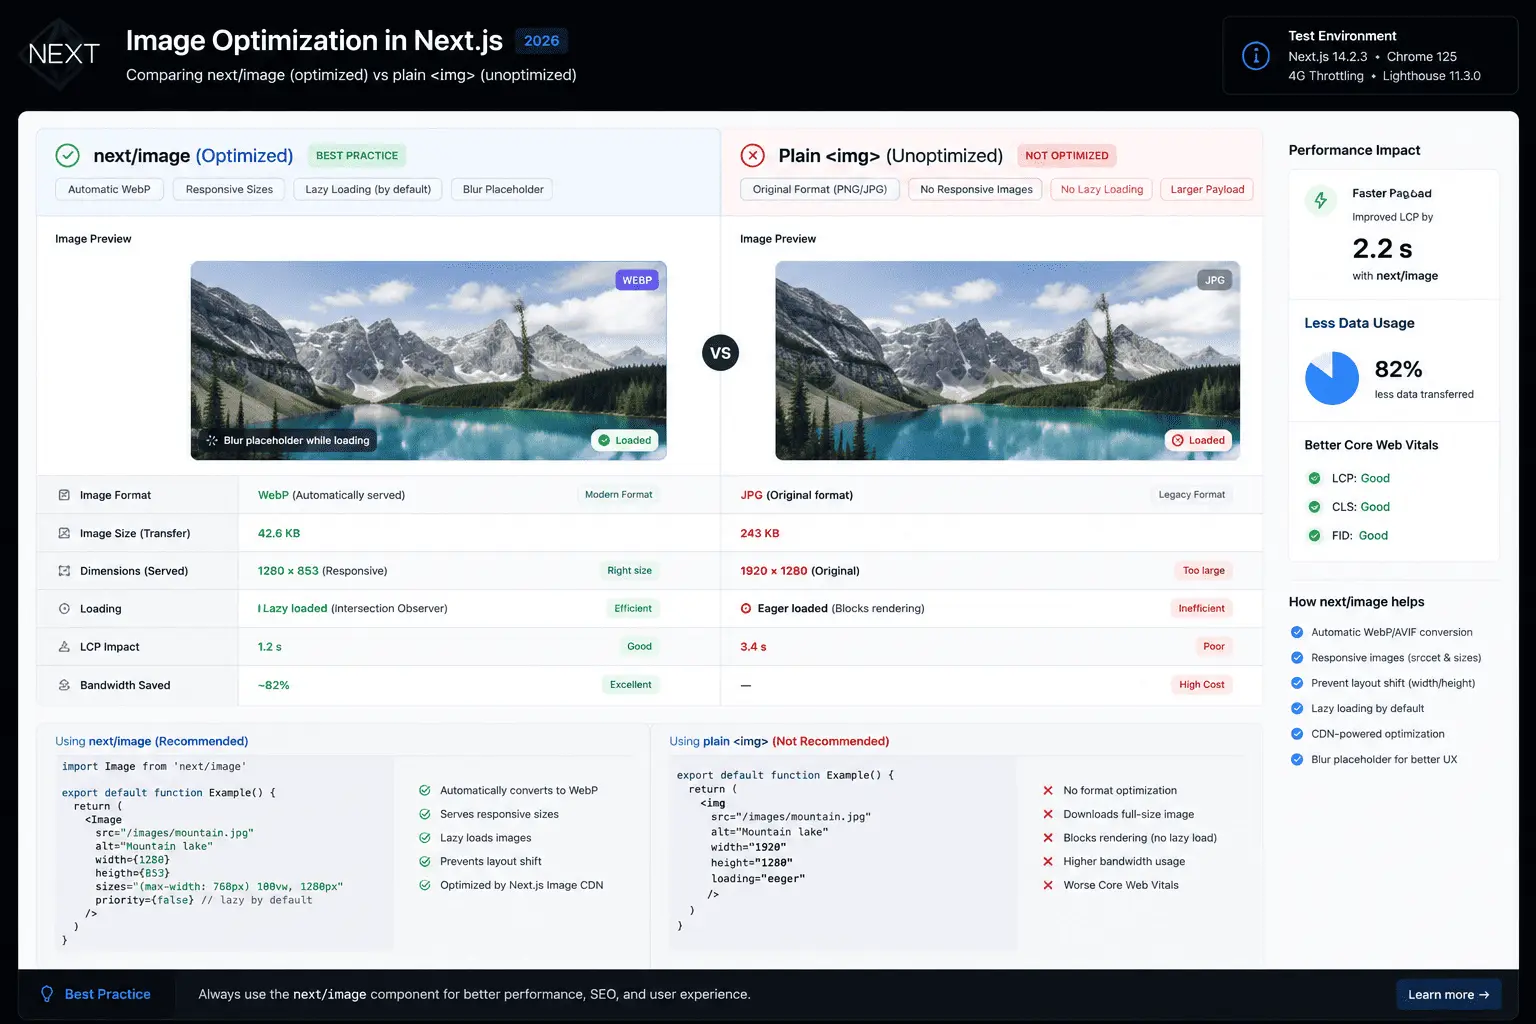Viewport: 1536px width, 1024px height.
Task: Click the CLS Good green check icon
Action: [x=1314, y=507]
